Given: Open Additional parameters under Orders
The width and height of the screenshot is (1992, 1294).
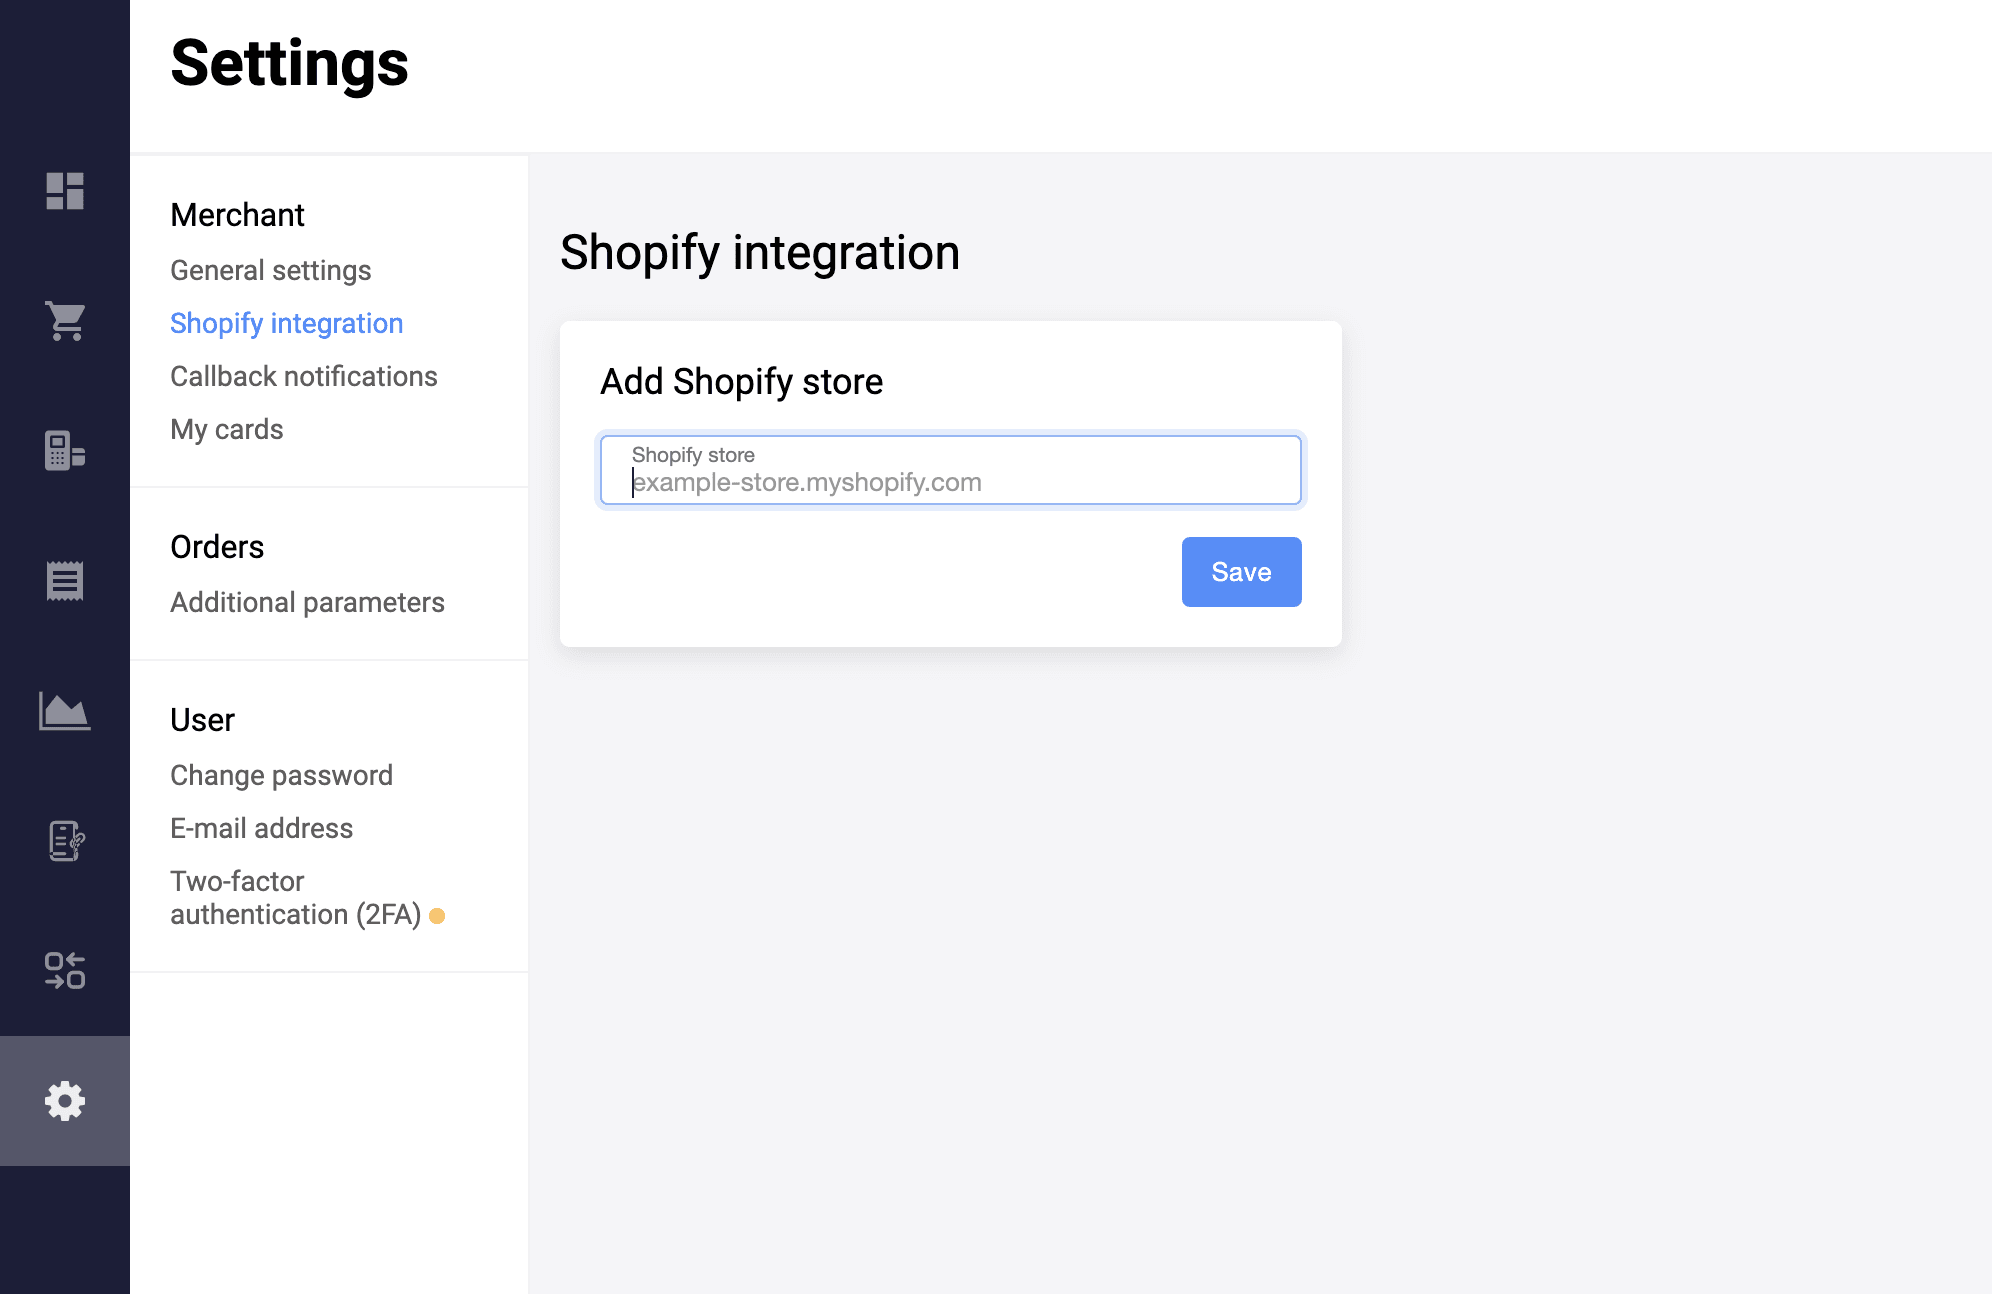Looking at the screenshot, I should (x=307, y=602).
